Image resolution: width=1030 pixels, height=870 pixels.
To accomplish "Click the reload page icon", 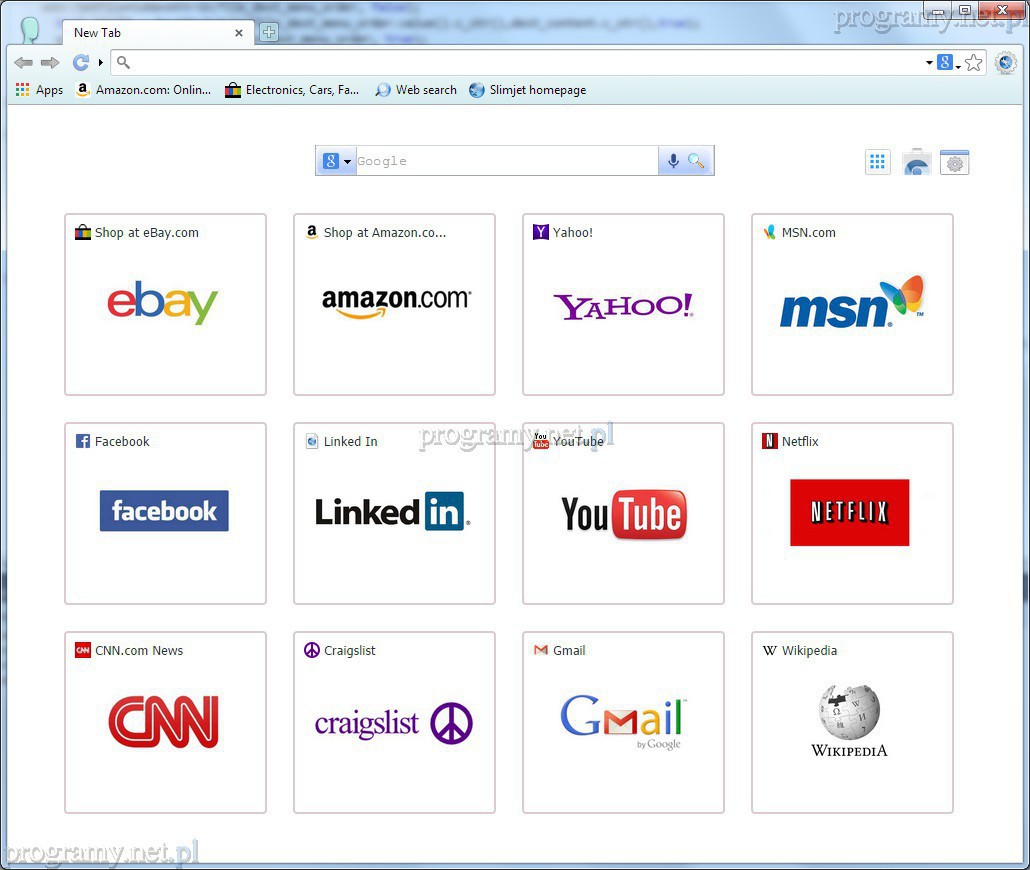I will [x=80, y=63].
